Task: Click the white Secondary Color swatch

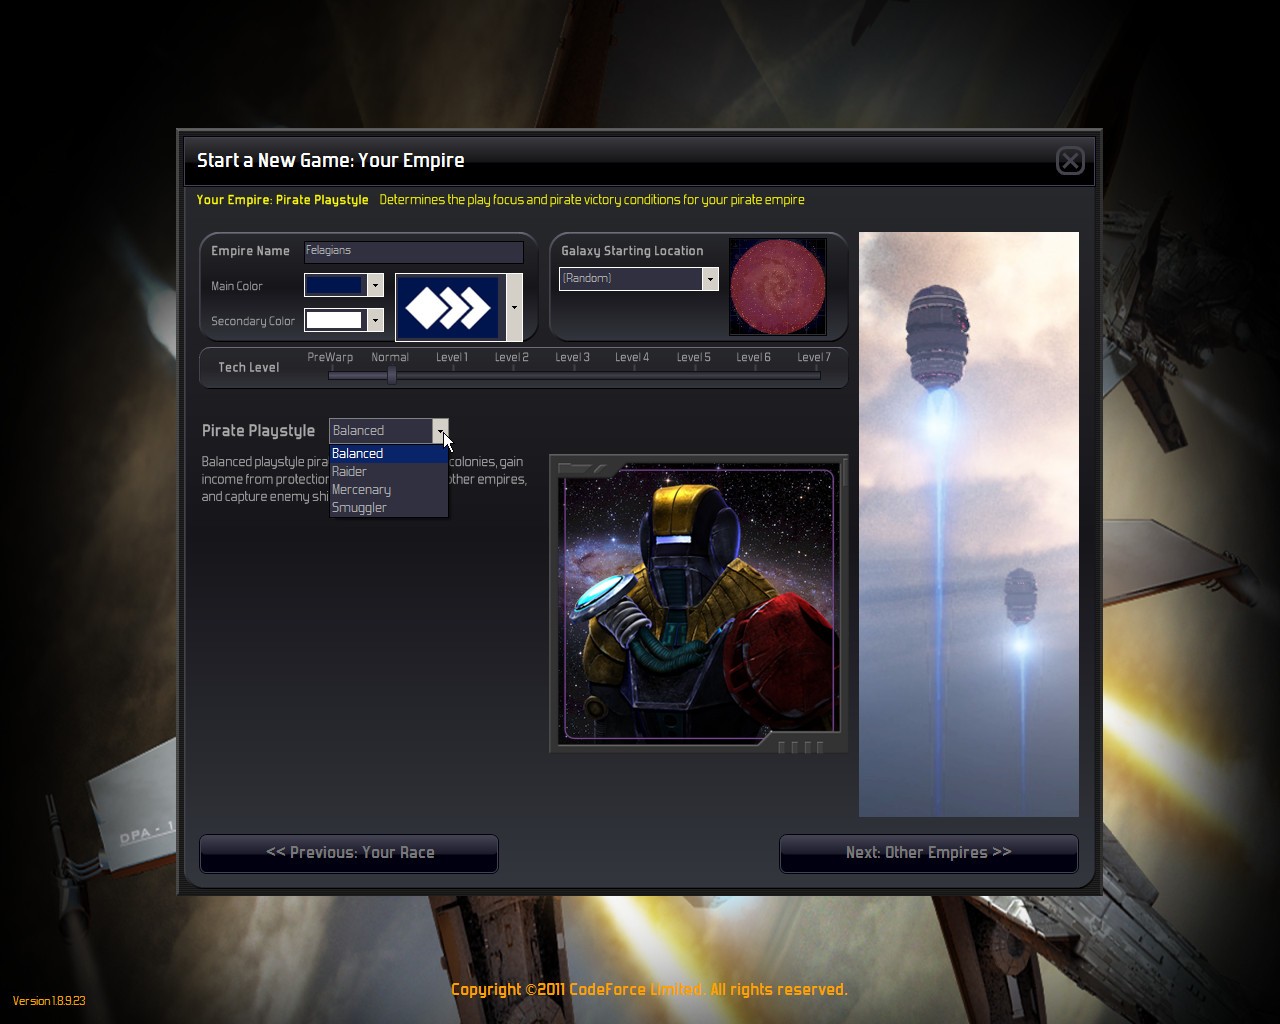Action: point(334,321)
